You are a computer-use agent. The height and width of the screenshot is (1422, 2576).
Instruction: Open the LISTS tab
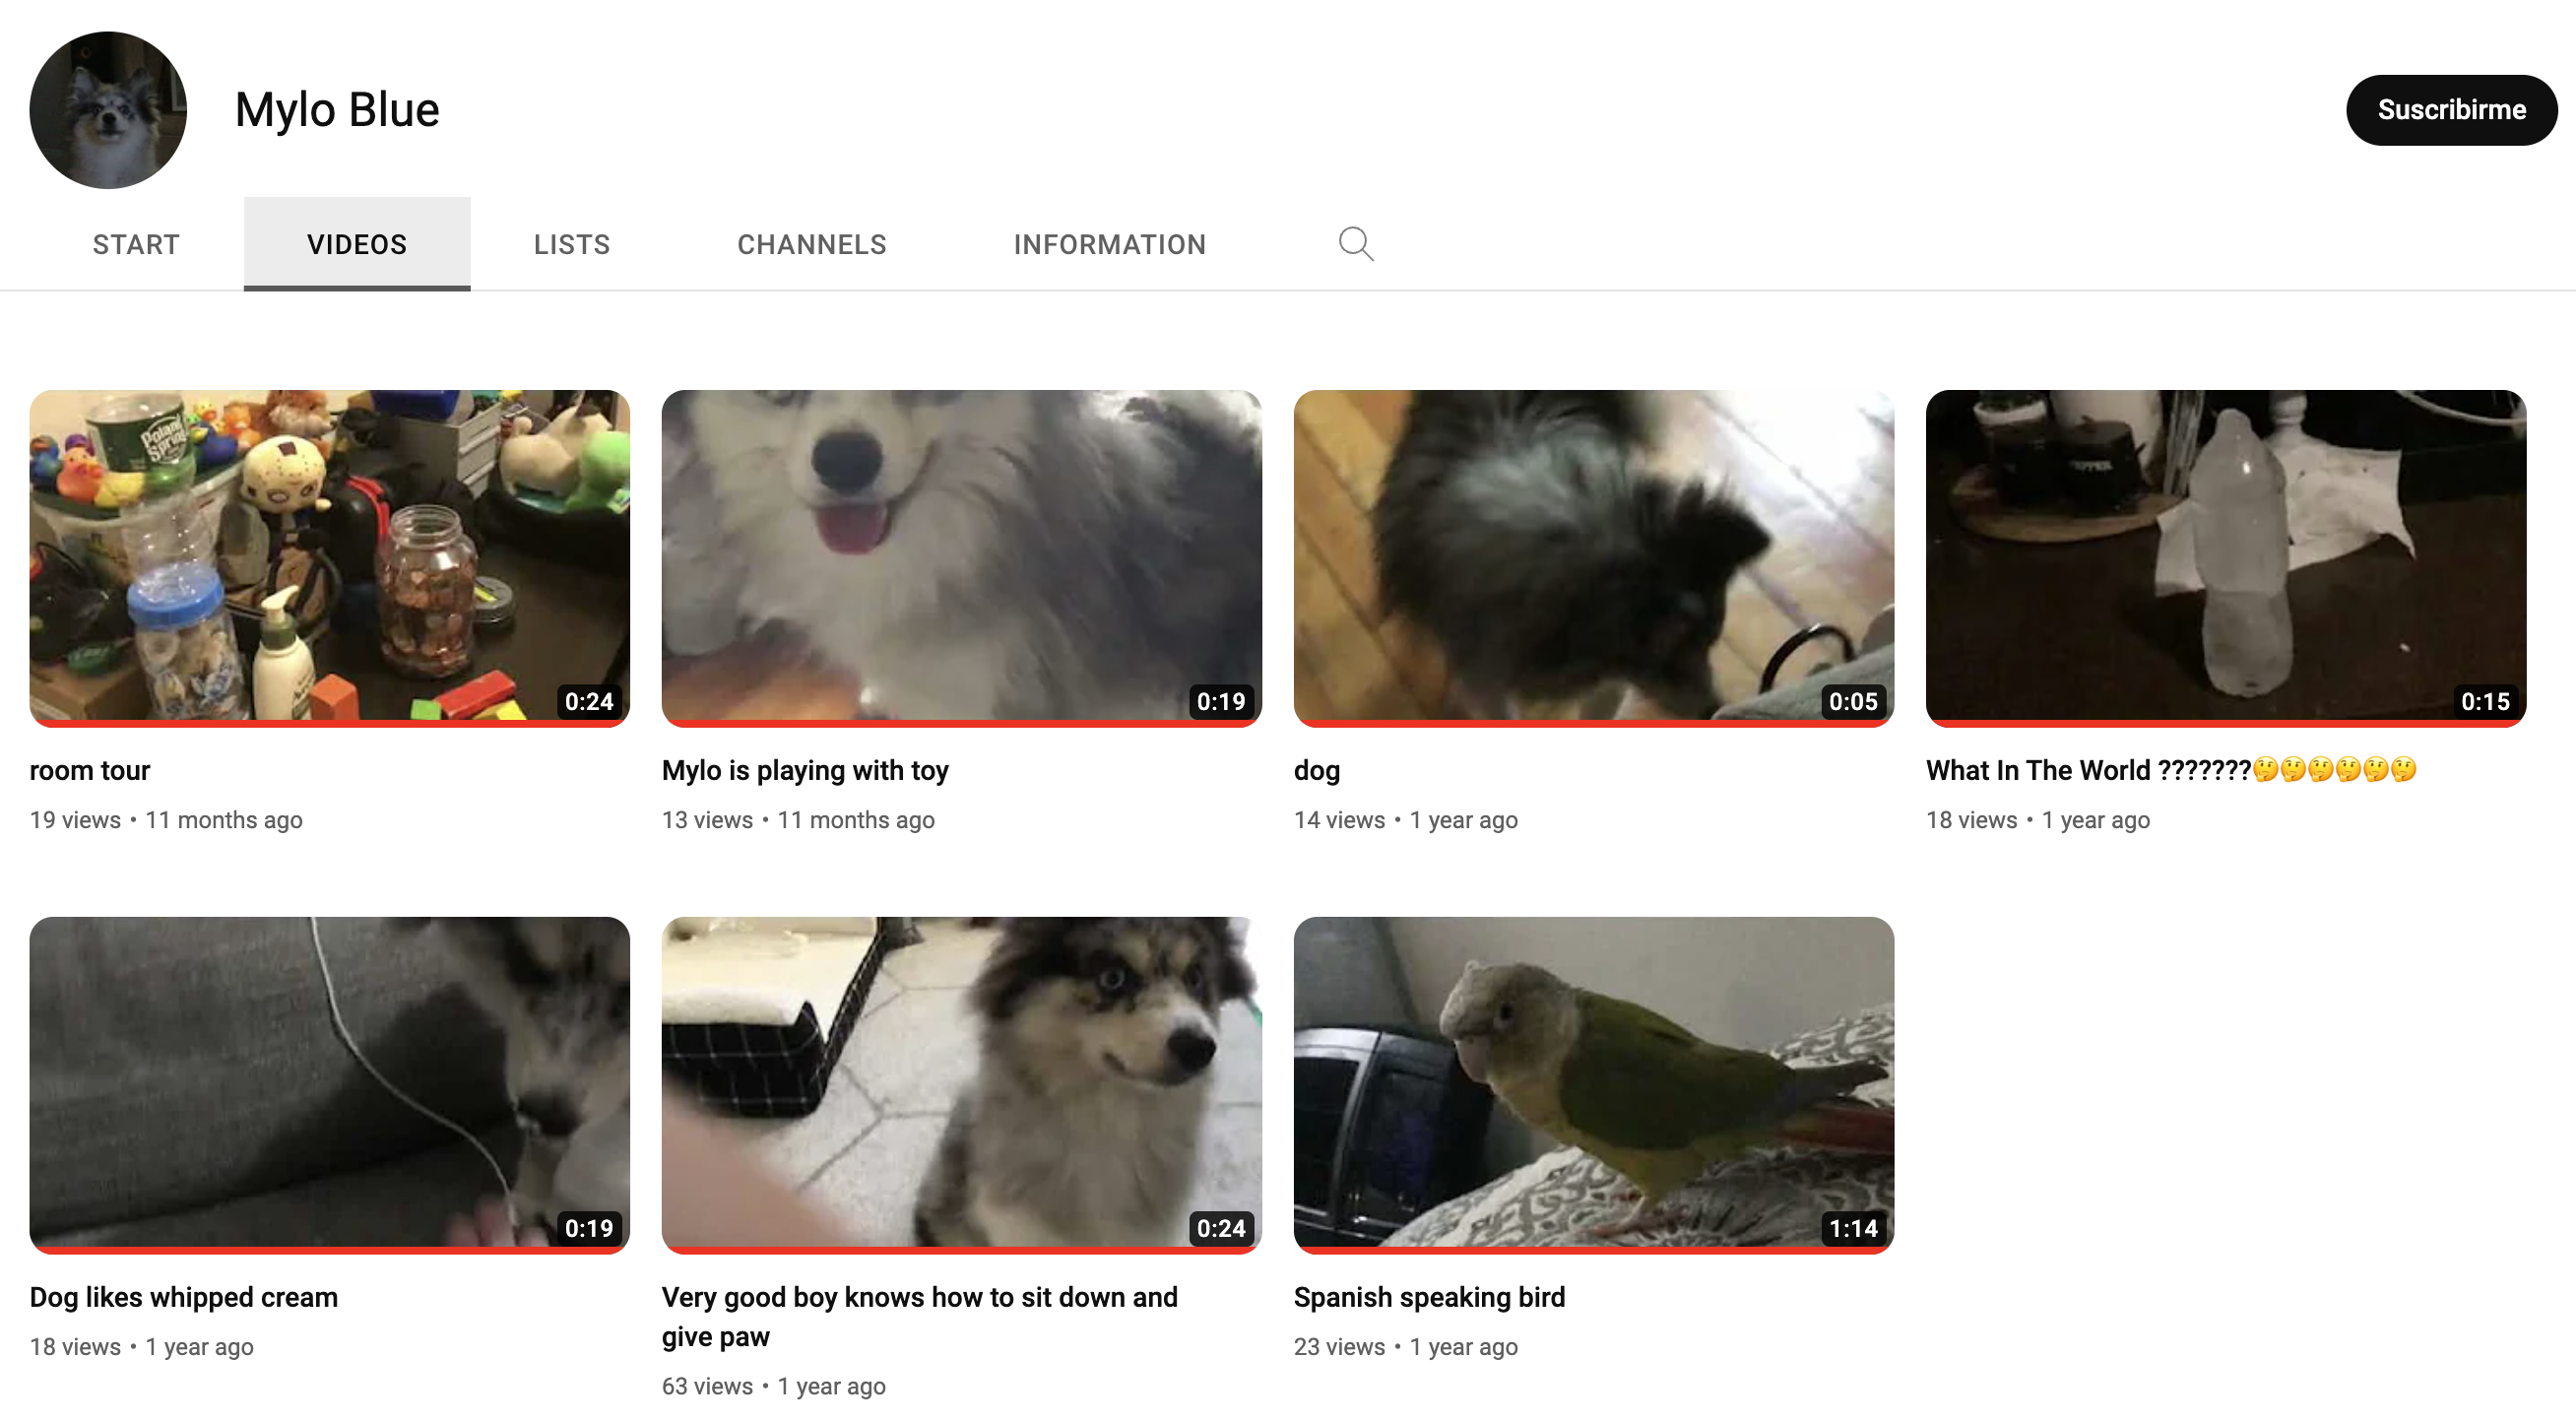pos(571,244)
